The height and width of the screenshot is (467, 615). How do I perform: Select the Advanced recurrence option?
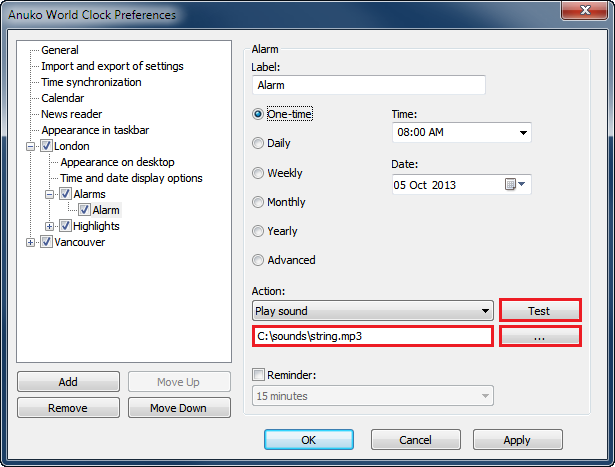pos(258,260)
